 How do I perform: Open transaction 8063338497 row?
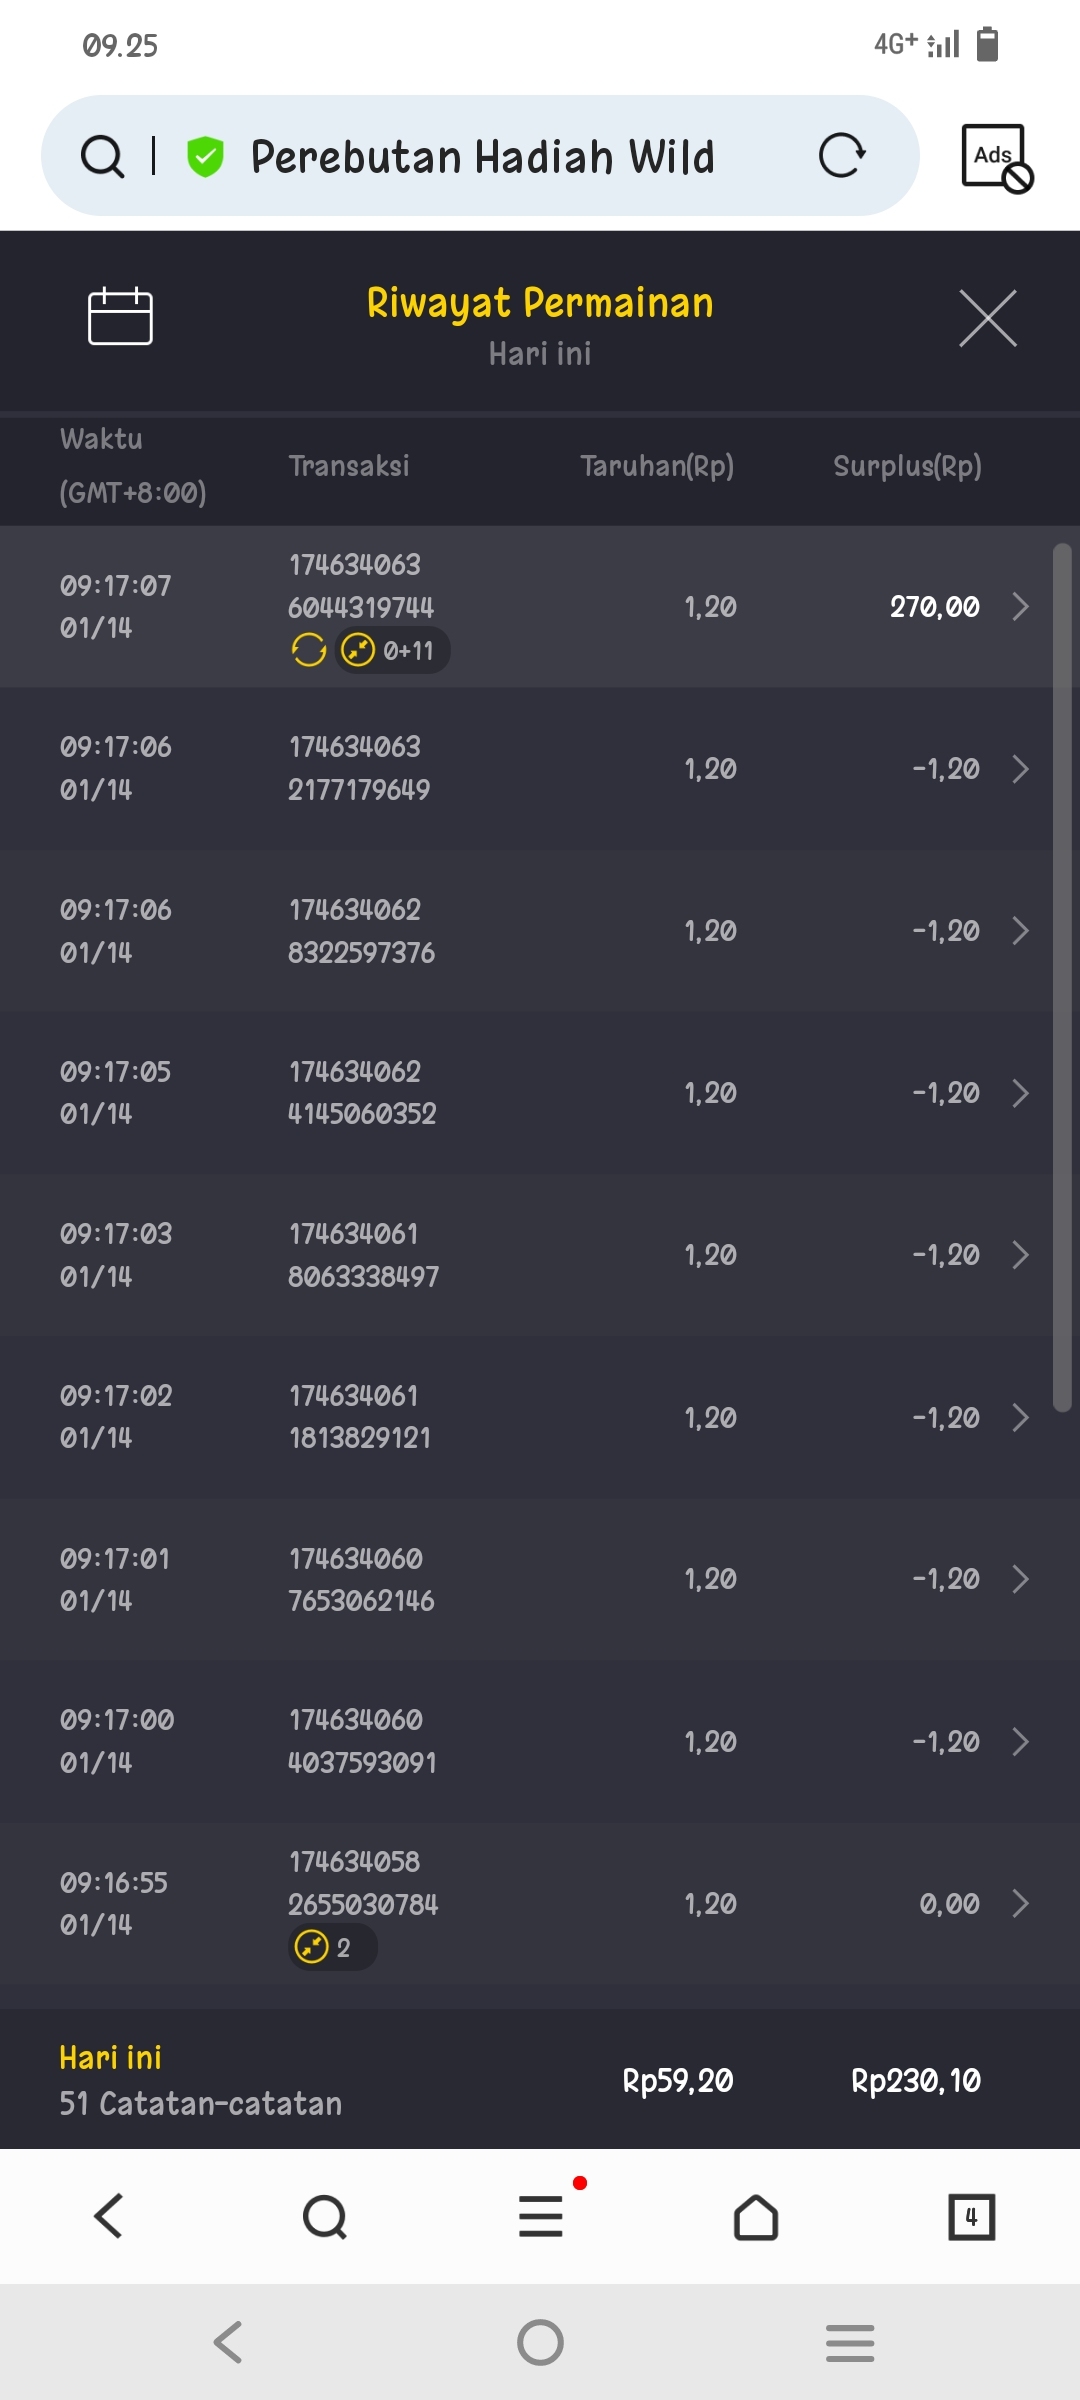540,1255
